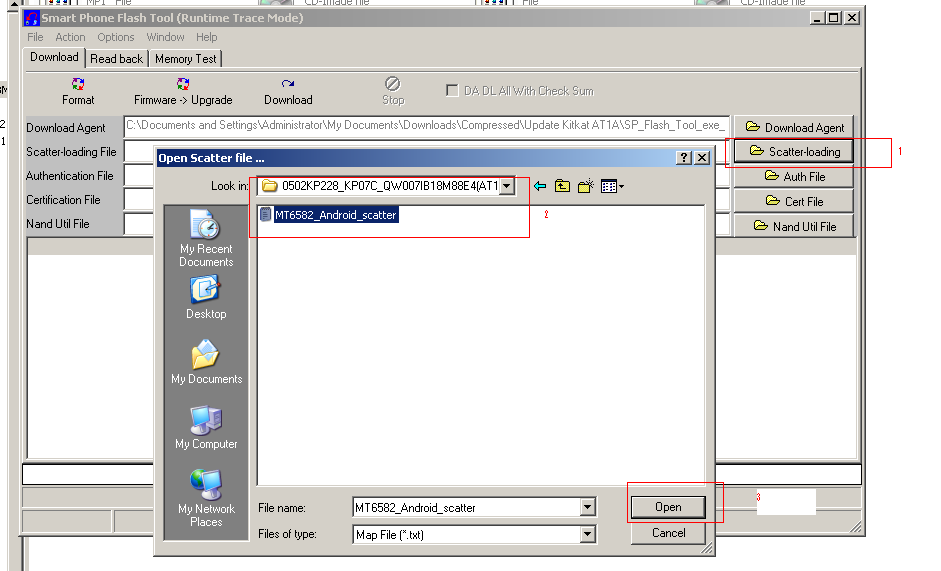
Task: Click the Firmware -> Upgrade toolbar icon
Action: [183, 91]
